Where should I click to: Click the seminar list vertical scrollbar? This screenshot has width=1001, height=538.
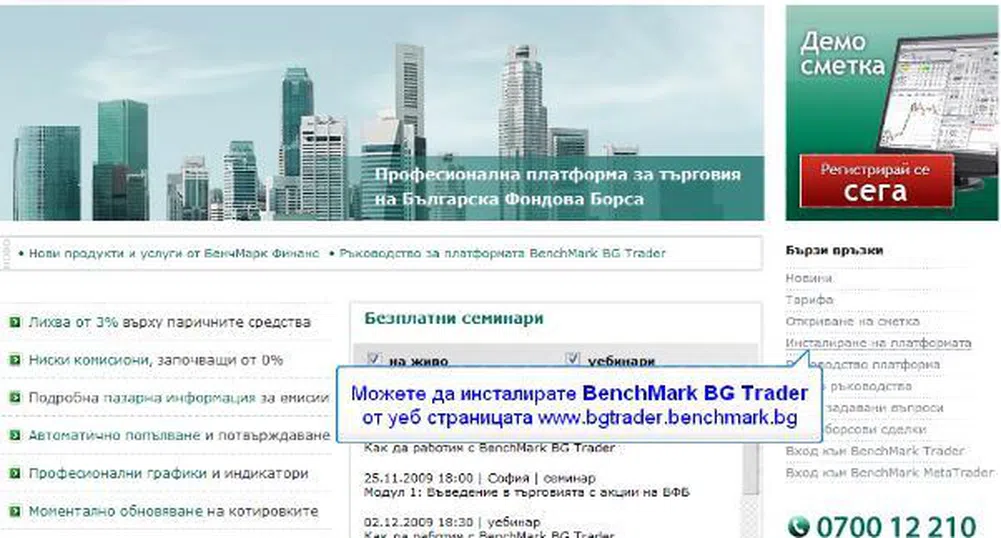[x=751, y=490]
